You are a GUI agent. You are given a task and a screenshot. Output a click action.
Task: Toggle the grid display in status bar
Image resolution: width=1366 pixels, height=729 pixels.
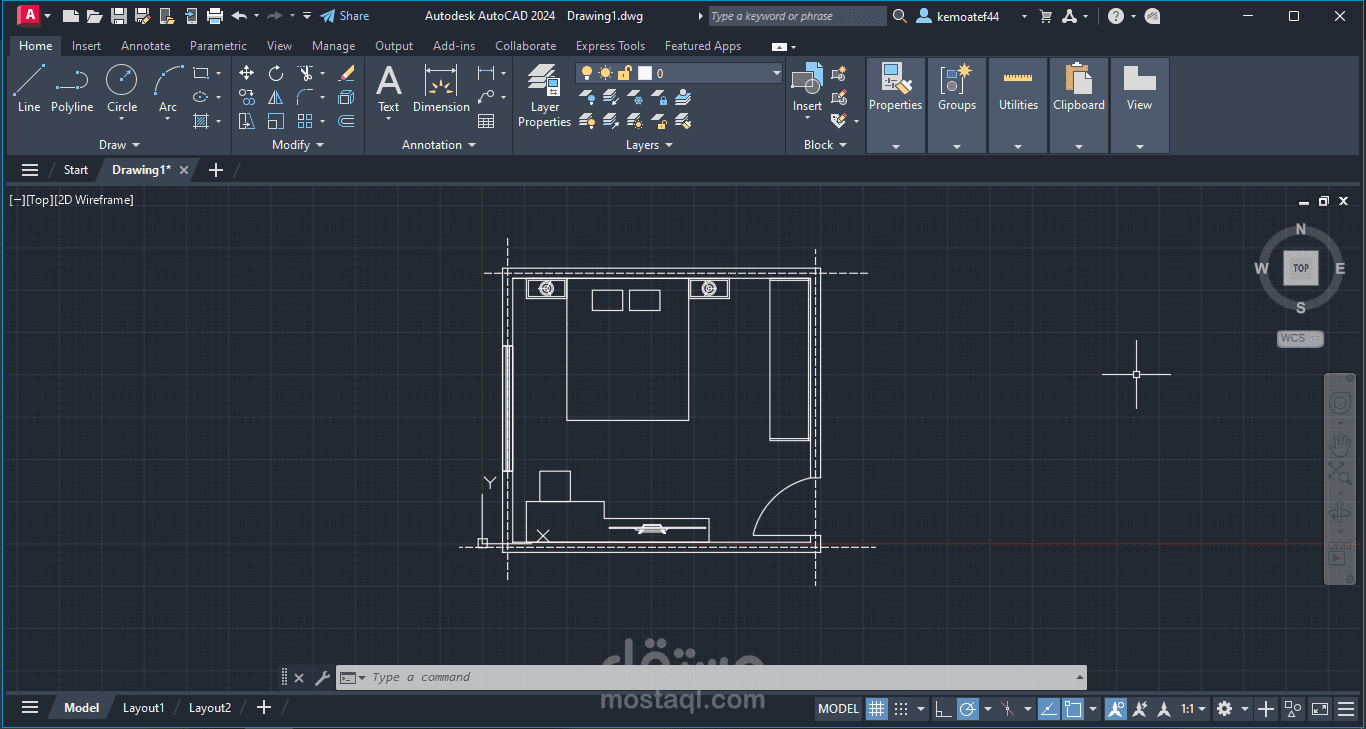876,708
